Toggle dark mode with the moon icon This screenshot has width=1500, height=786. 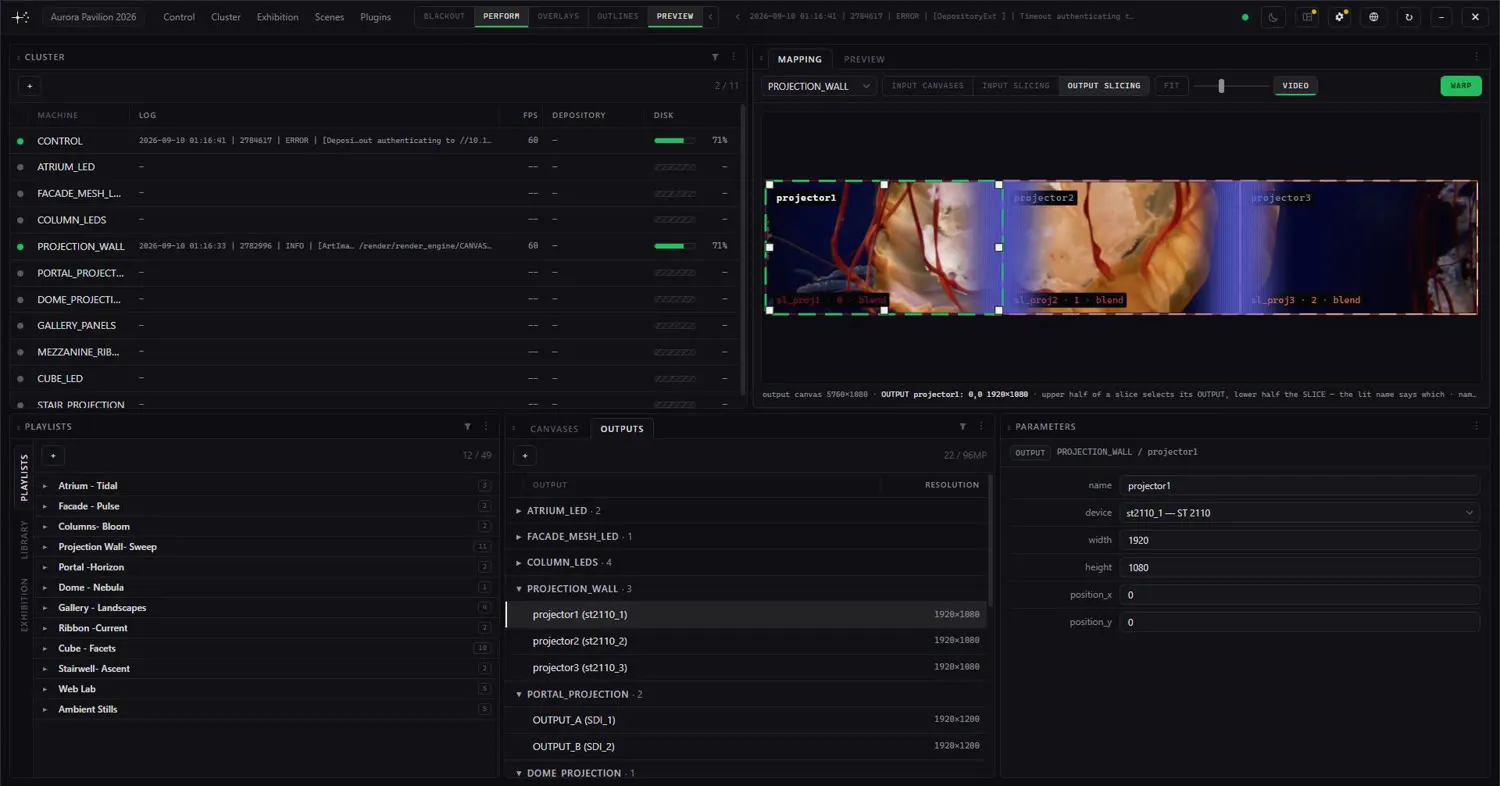[1273, 17]
